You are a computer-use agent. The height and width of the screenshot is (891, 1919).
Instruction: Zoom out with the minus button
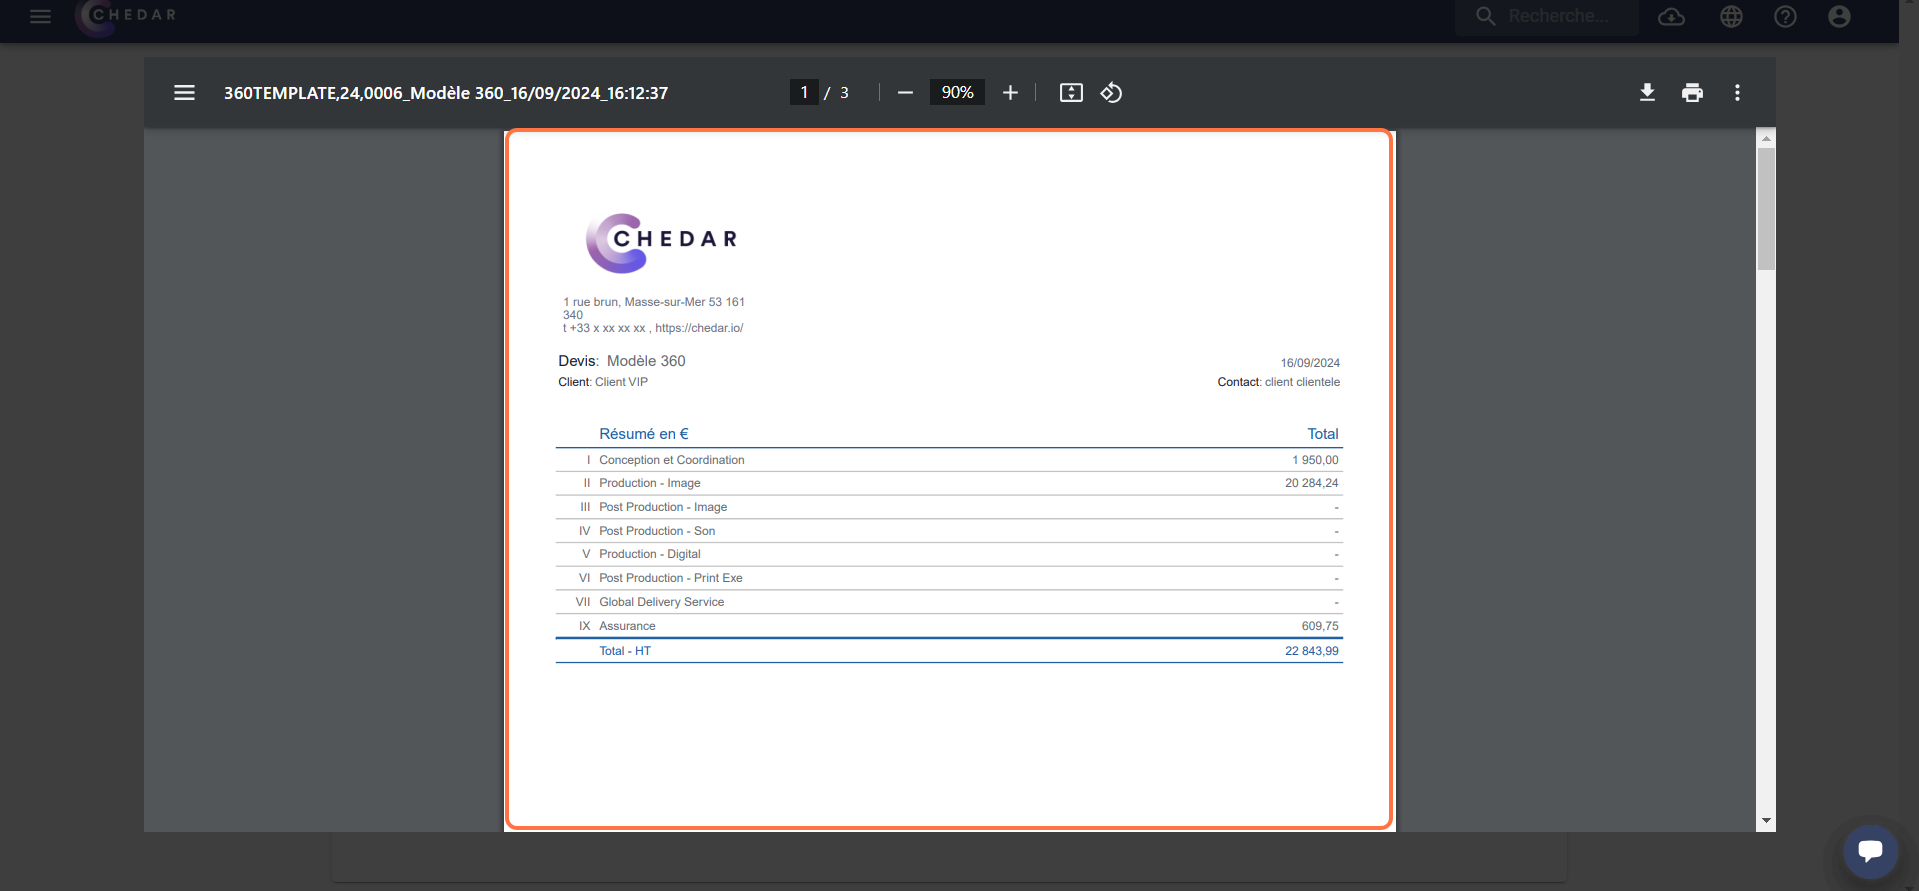click(x=905, y=92)
